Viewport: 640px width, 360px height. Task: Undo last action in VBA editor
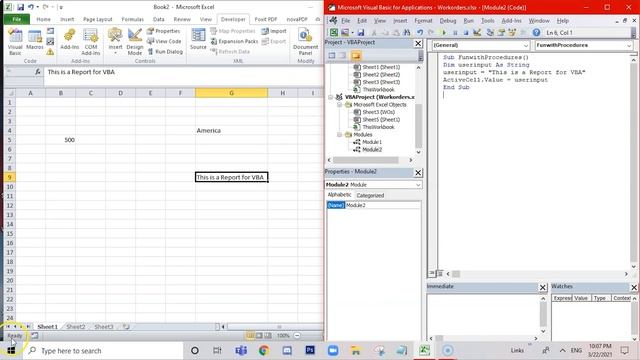420,33
